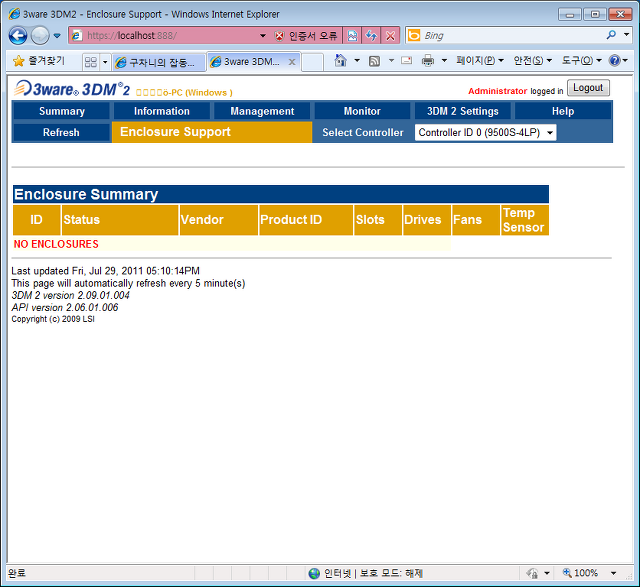Start search with the magnifier icon

(x=611, y=36)
